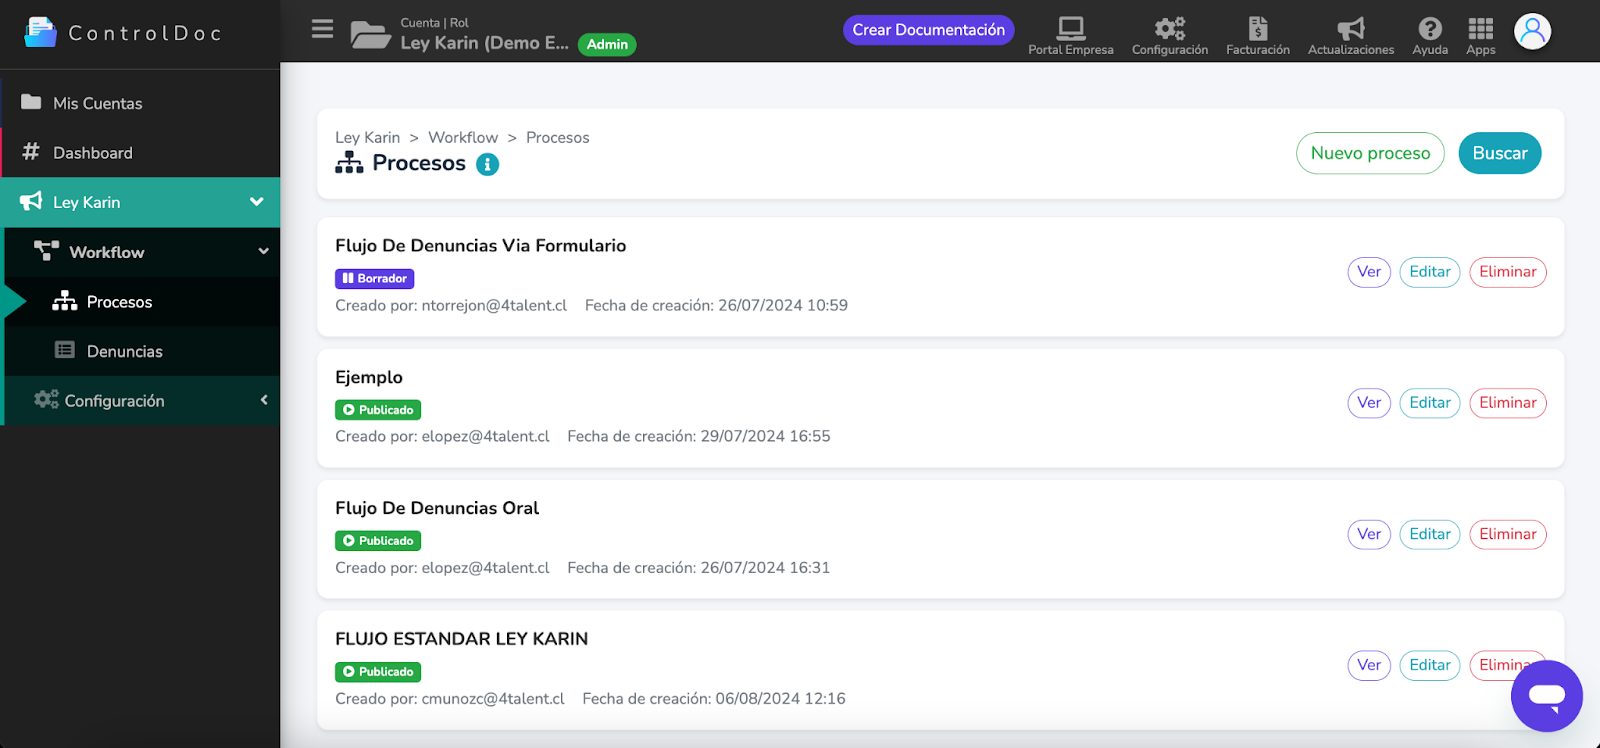Select Workflow sidebar item
This screenshot has width=1600, height=748.
[x=142, y=252]
